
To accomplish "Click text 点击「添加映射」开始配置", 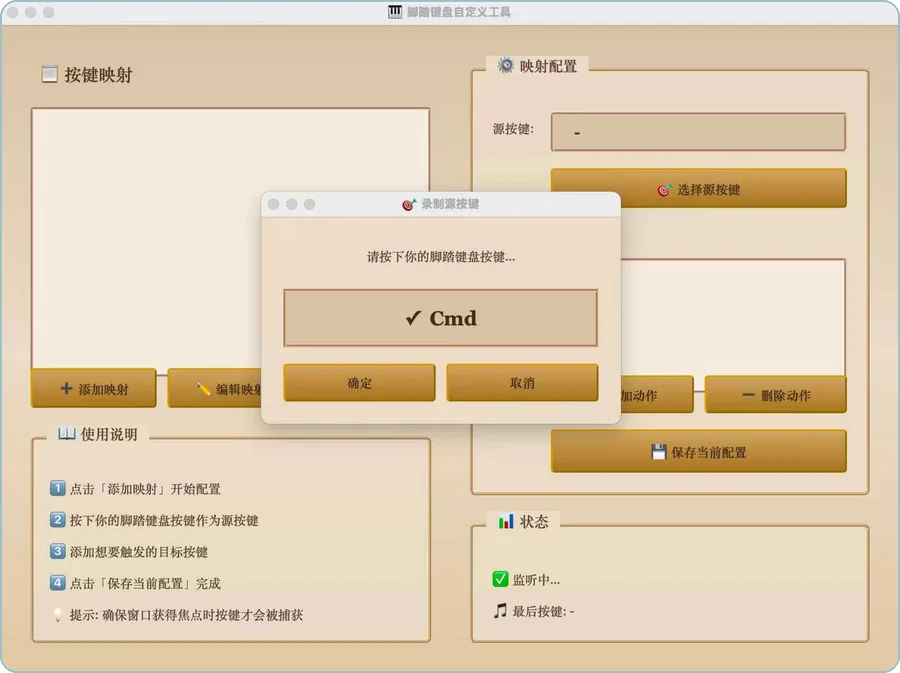I will point(145,489).
